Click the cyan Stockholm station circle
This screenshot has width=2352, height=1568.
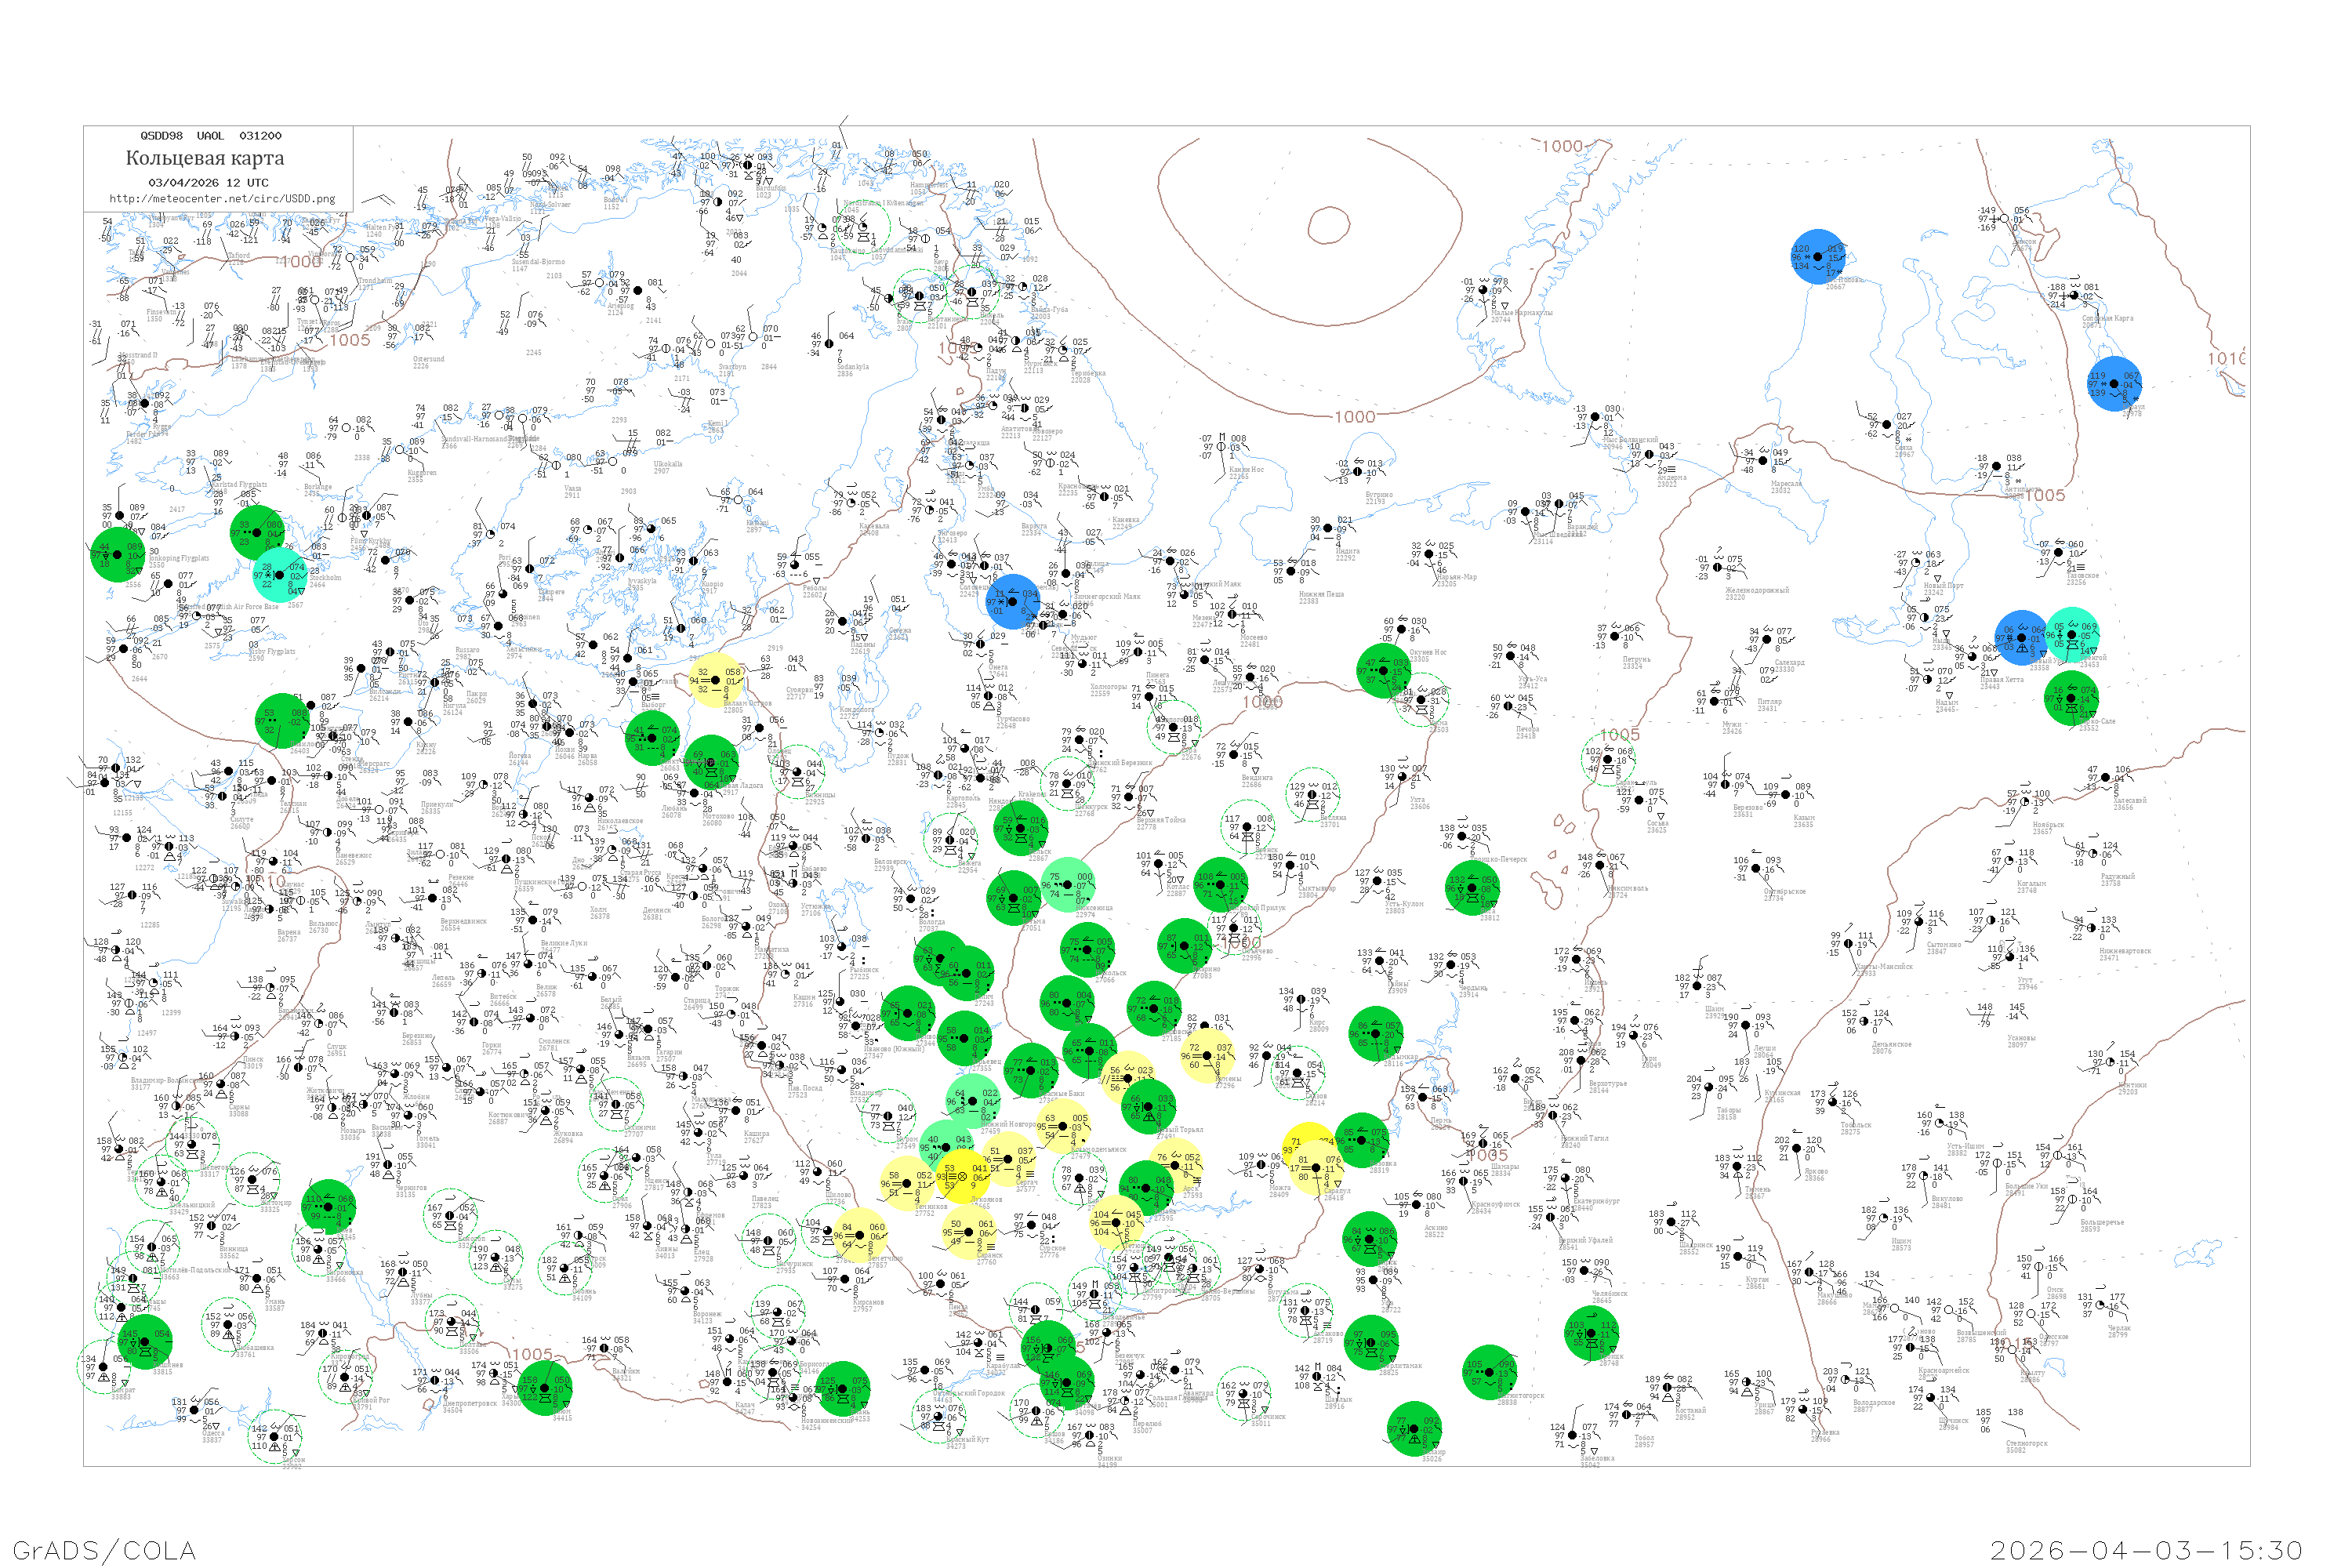click(x=280, y=574)
